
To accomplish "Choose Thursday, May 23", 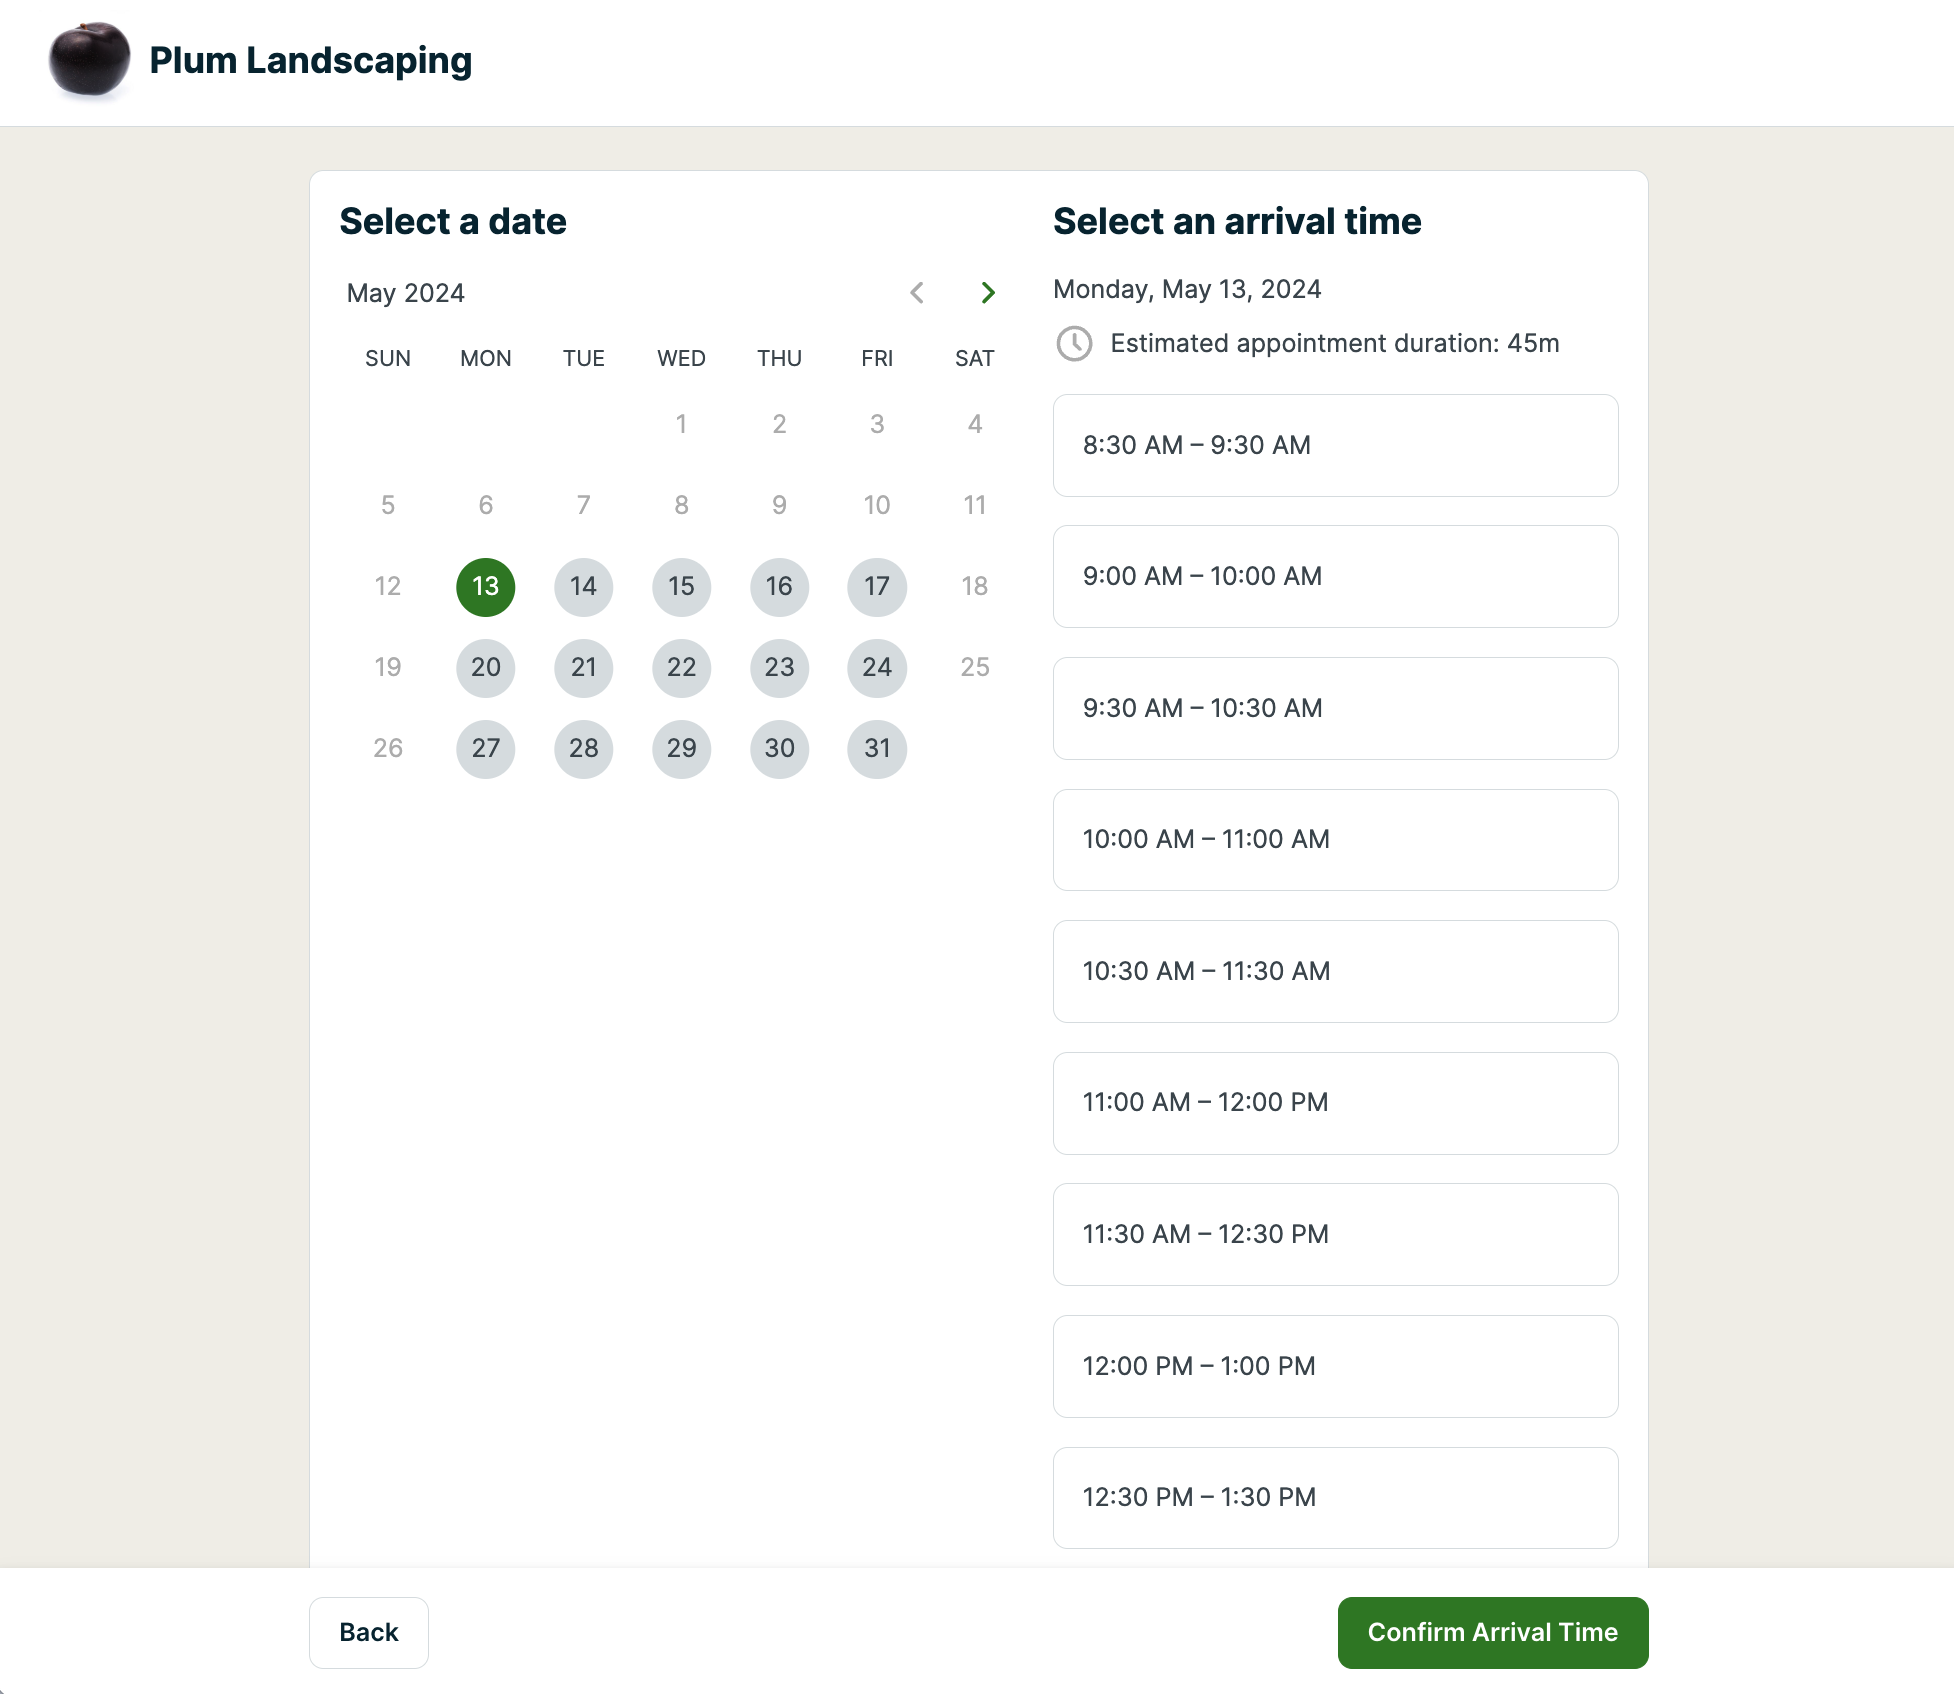I will pos(779,668).
